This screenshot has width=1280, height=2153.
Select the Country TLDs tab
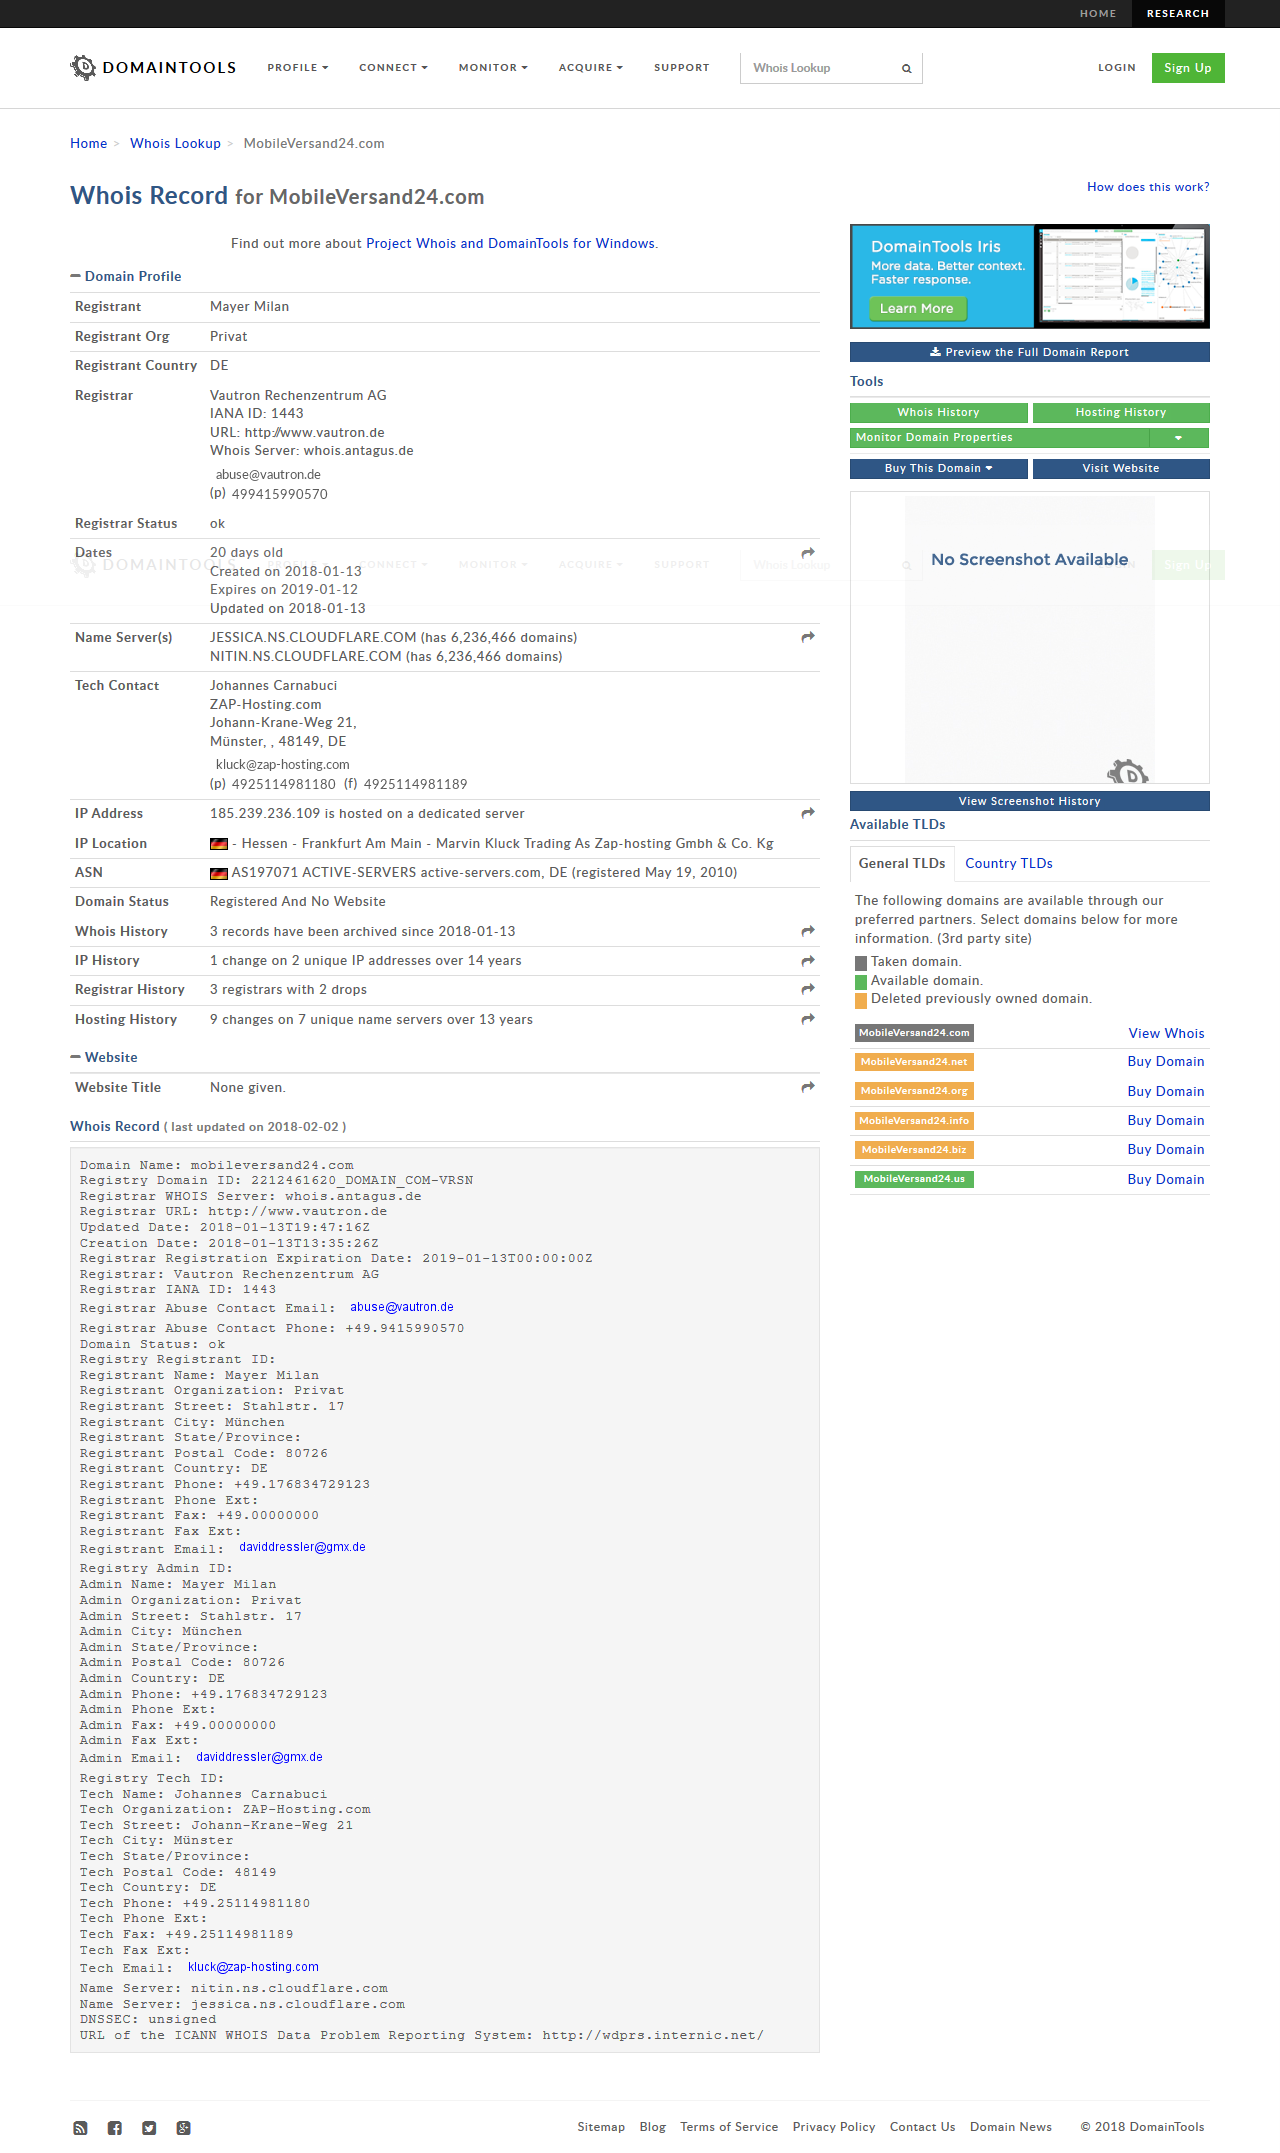1008,863
